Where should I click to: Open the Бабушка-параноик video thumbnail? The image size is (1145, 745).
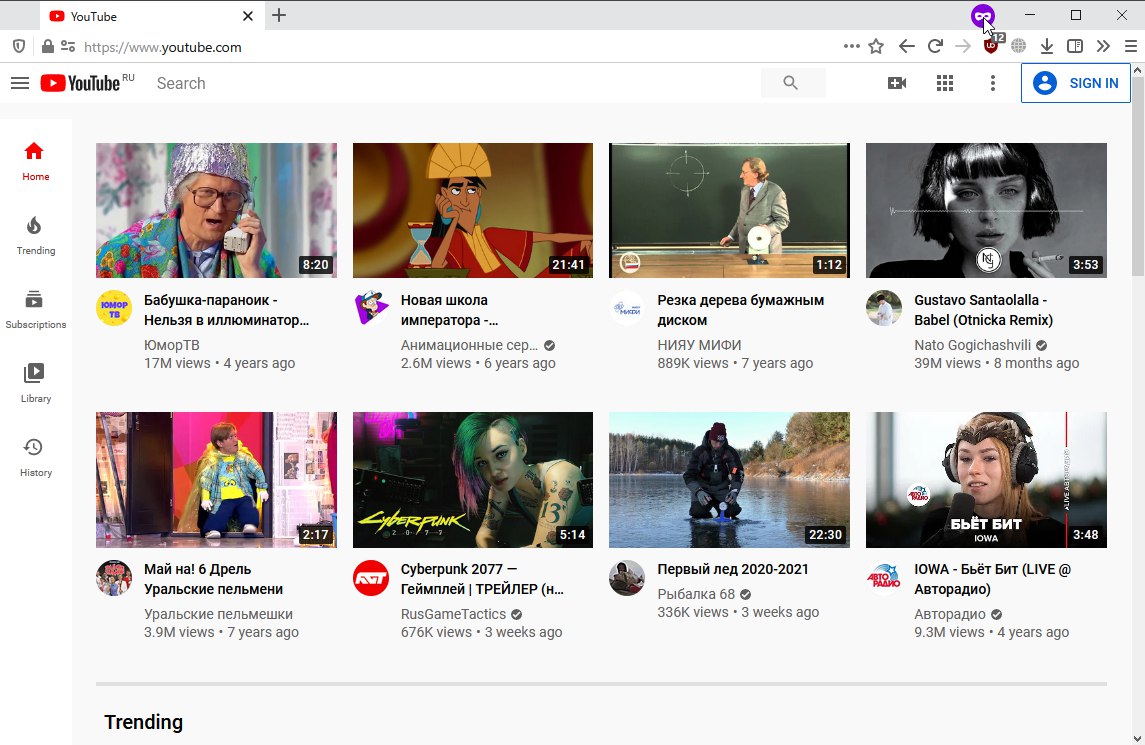click(x=216, y=210)
